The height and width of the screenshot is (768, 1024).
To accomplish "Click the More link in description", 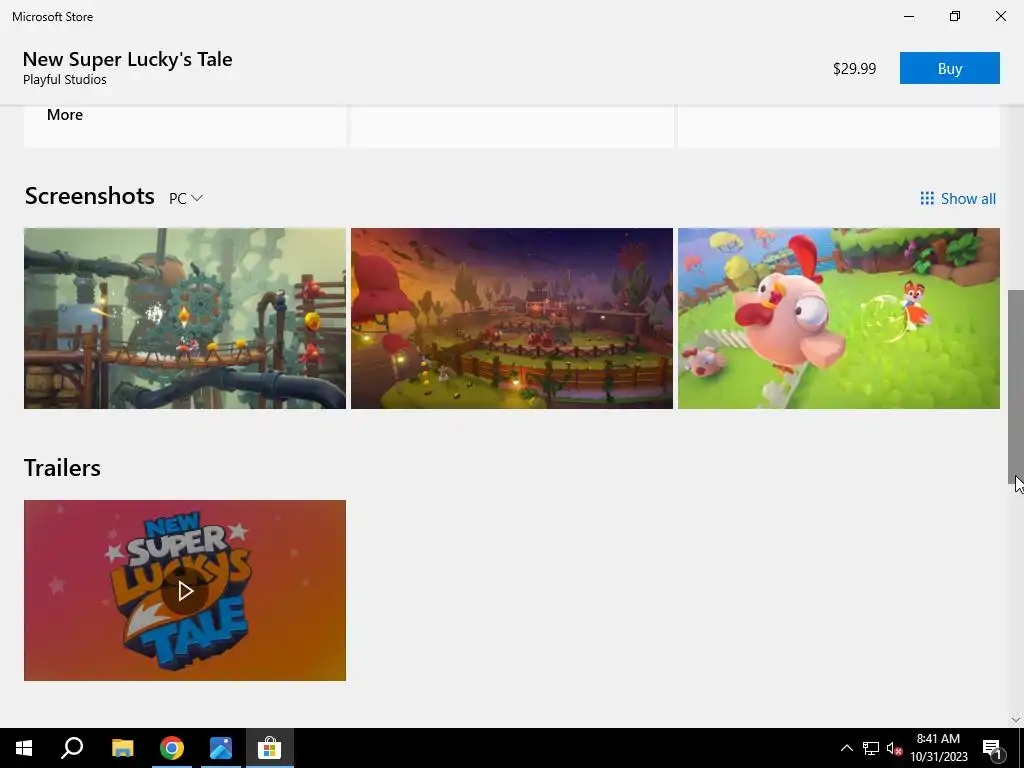I will (x=65, y=115).
